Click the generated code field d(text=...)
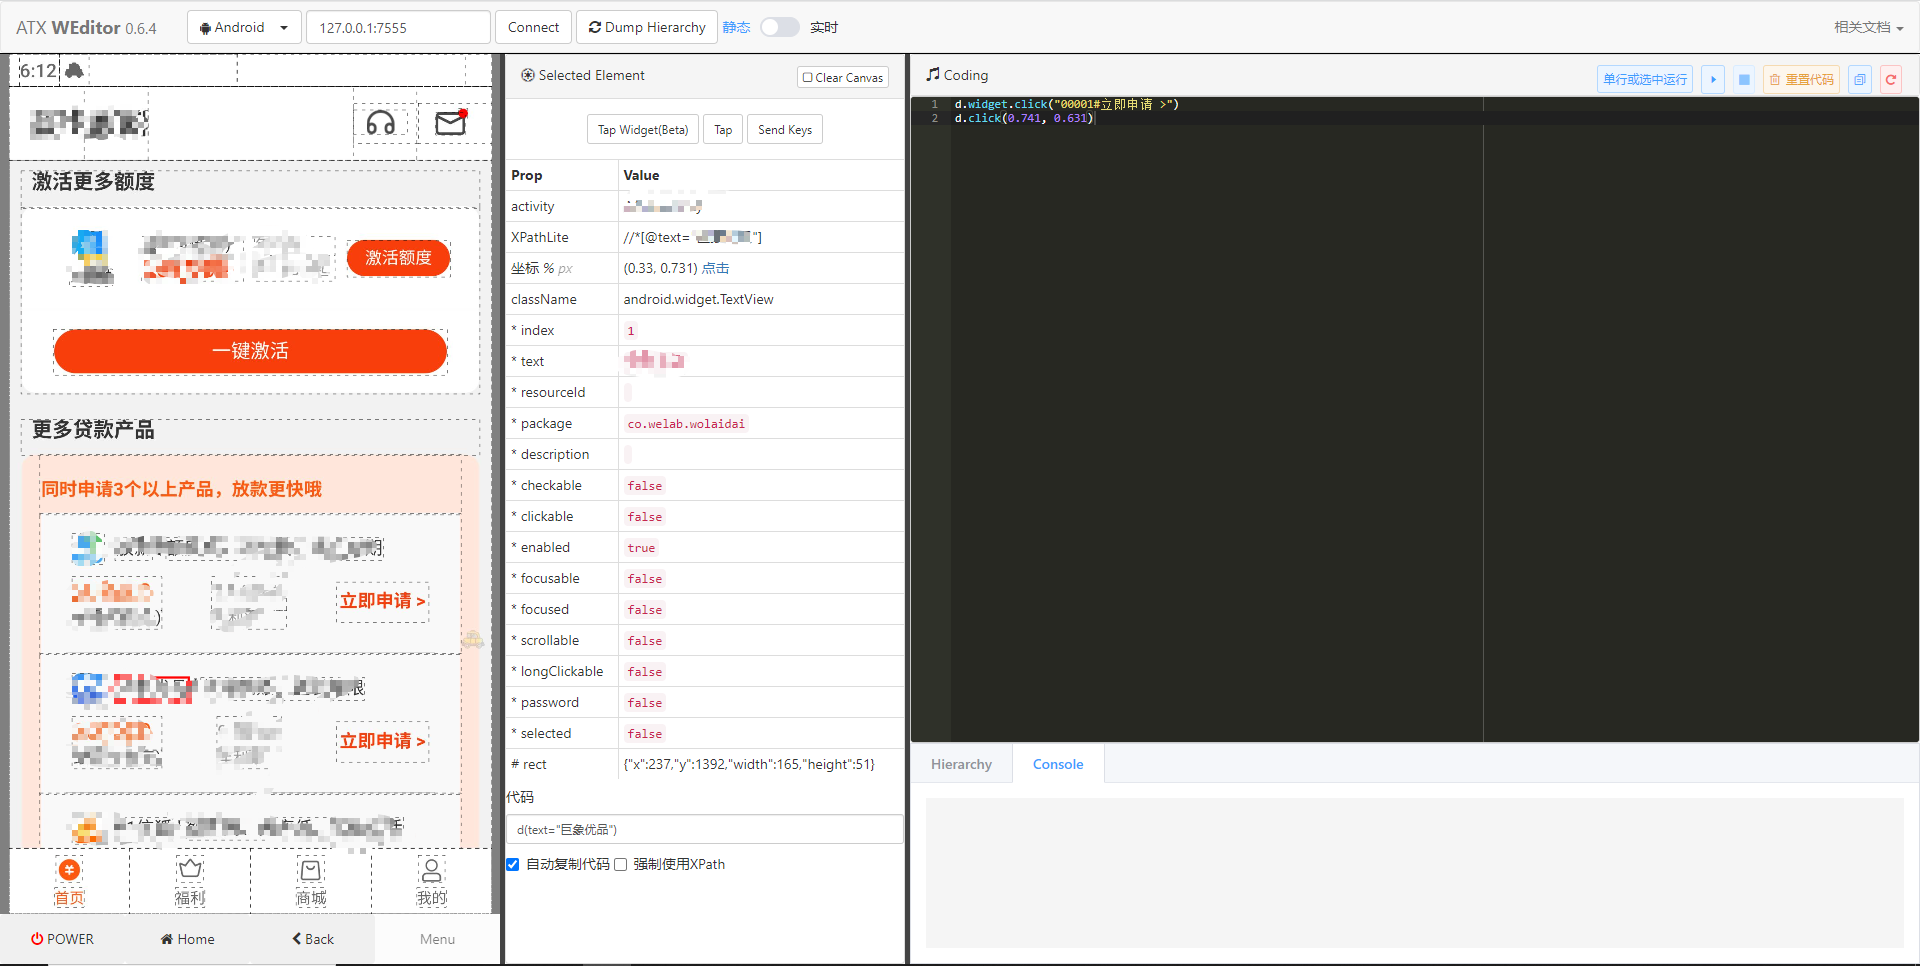Image resolution: width=1920 pixels, height=966 pixels. 705,829
